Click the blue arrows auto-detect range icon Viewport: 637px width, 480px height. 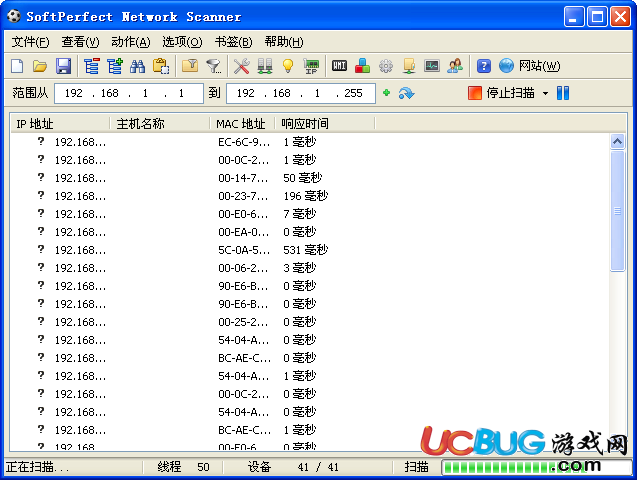point(406,93)
